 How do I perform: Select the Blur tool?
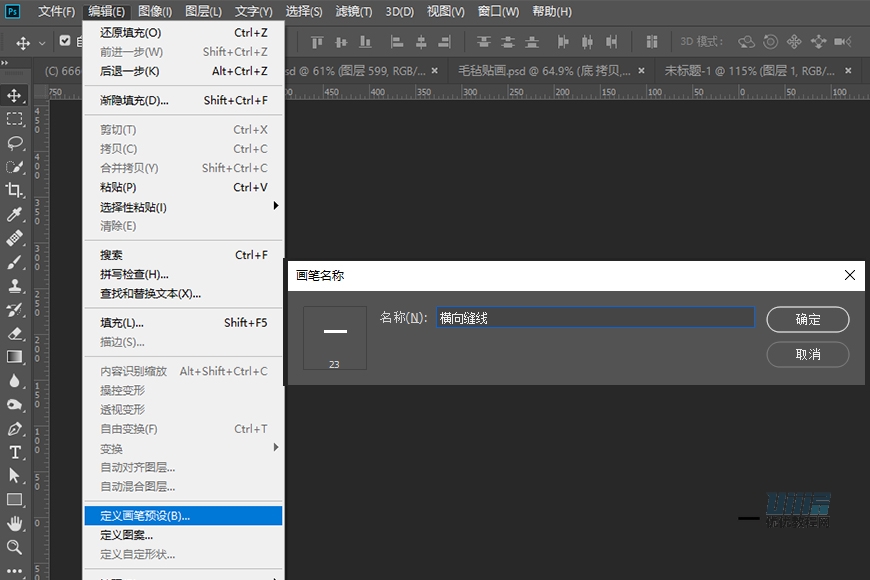tap(14, 381)
